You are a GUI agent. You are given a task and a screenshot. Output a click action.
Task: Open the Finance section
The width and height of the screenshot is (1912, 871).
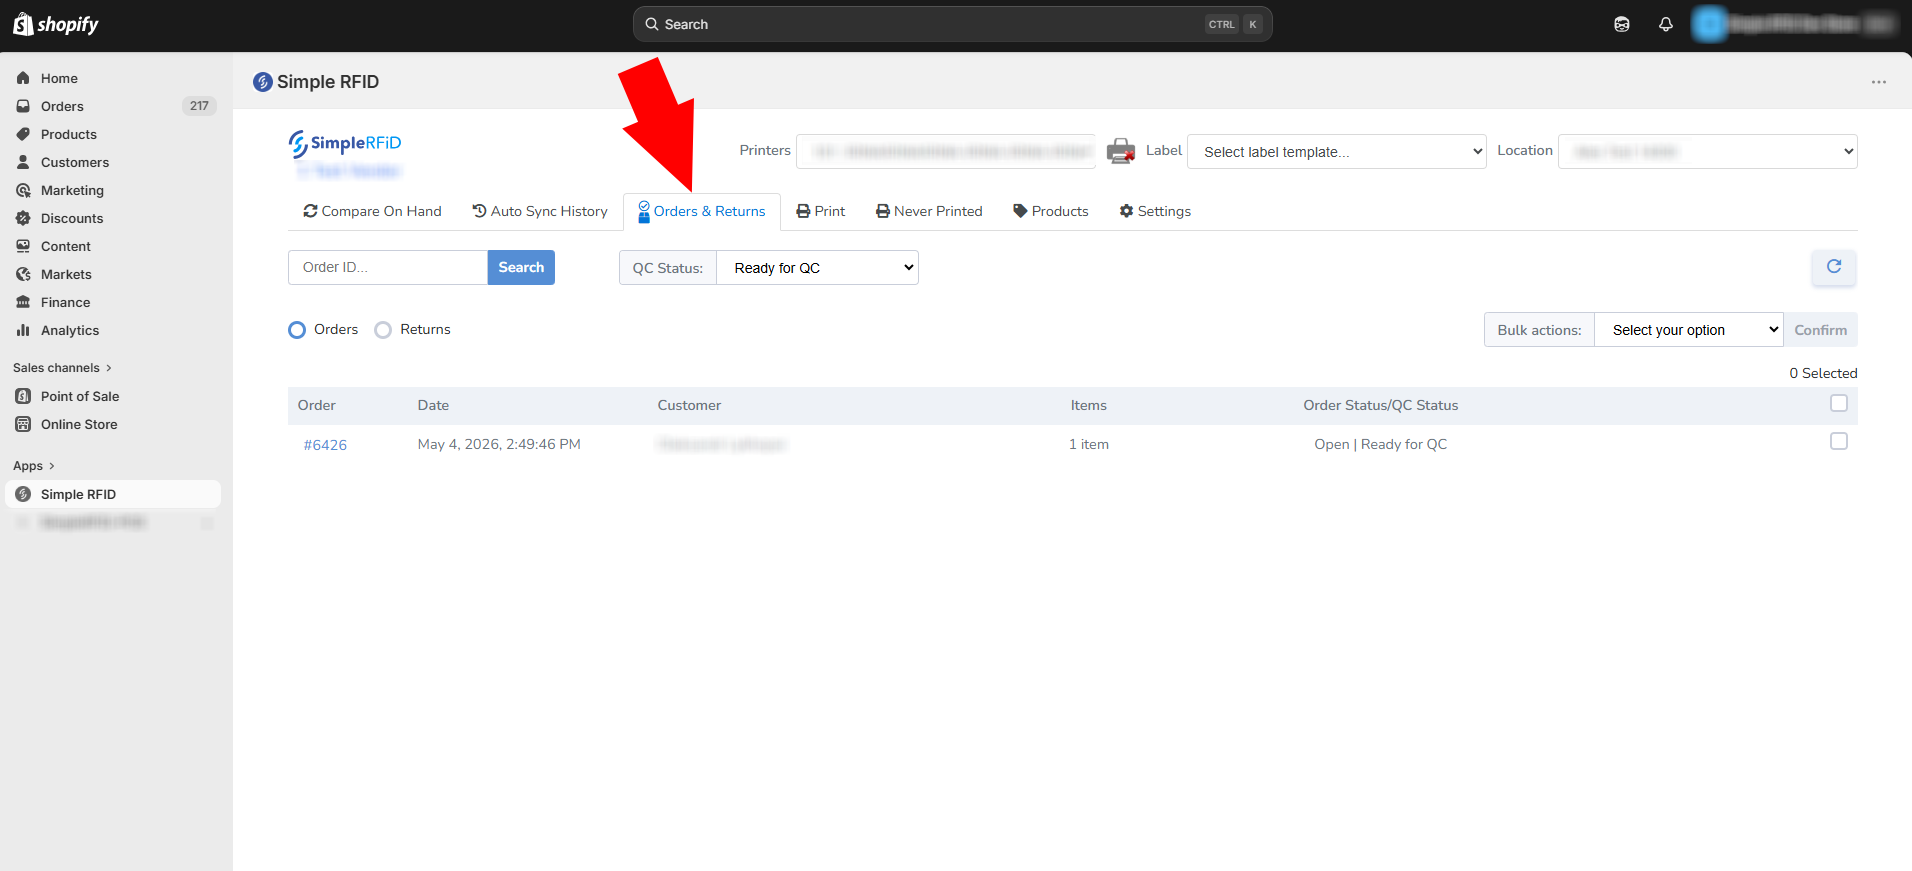(65, 302)
